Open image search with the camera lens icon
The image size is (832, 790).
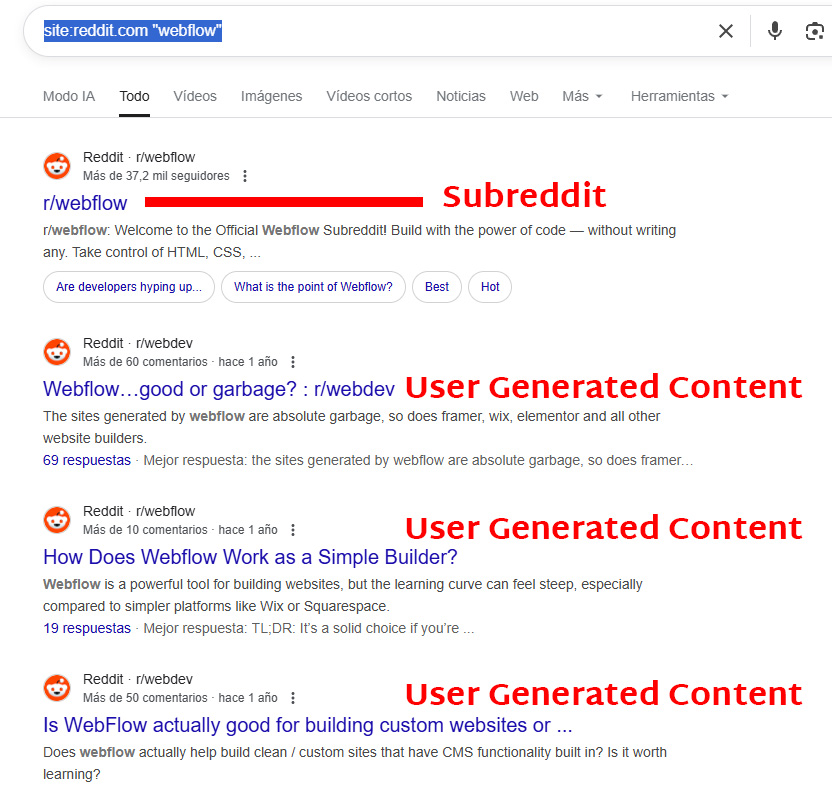coord(814,31)
